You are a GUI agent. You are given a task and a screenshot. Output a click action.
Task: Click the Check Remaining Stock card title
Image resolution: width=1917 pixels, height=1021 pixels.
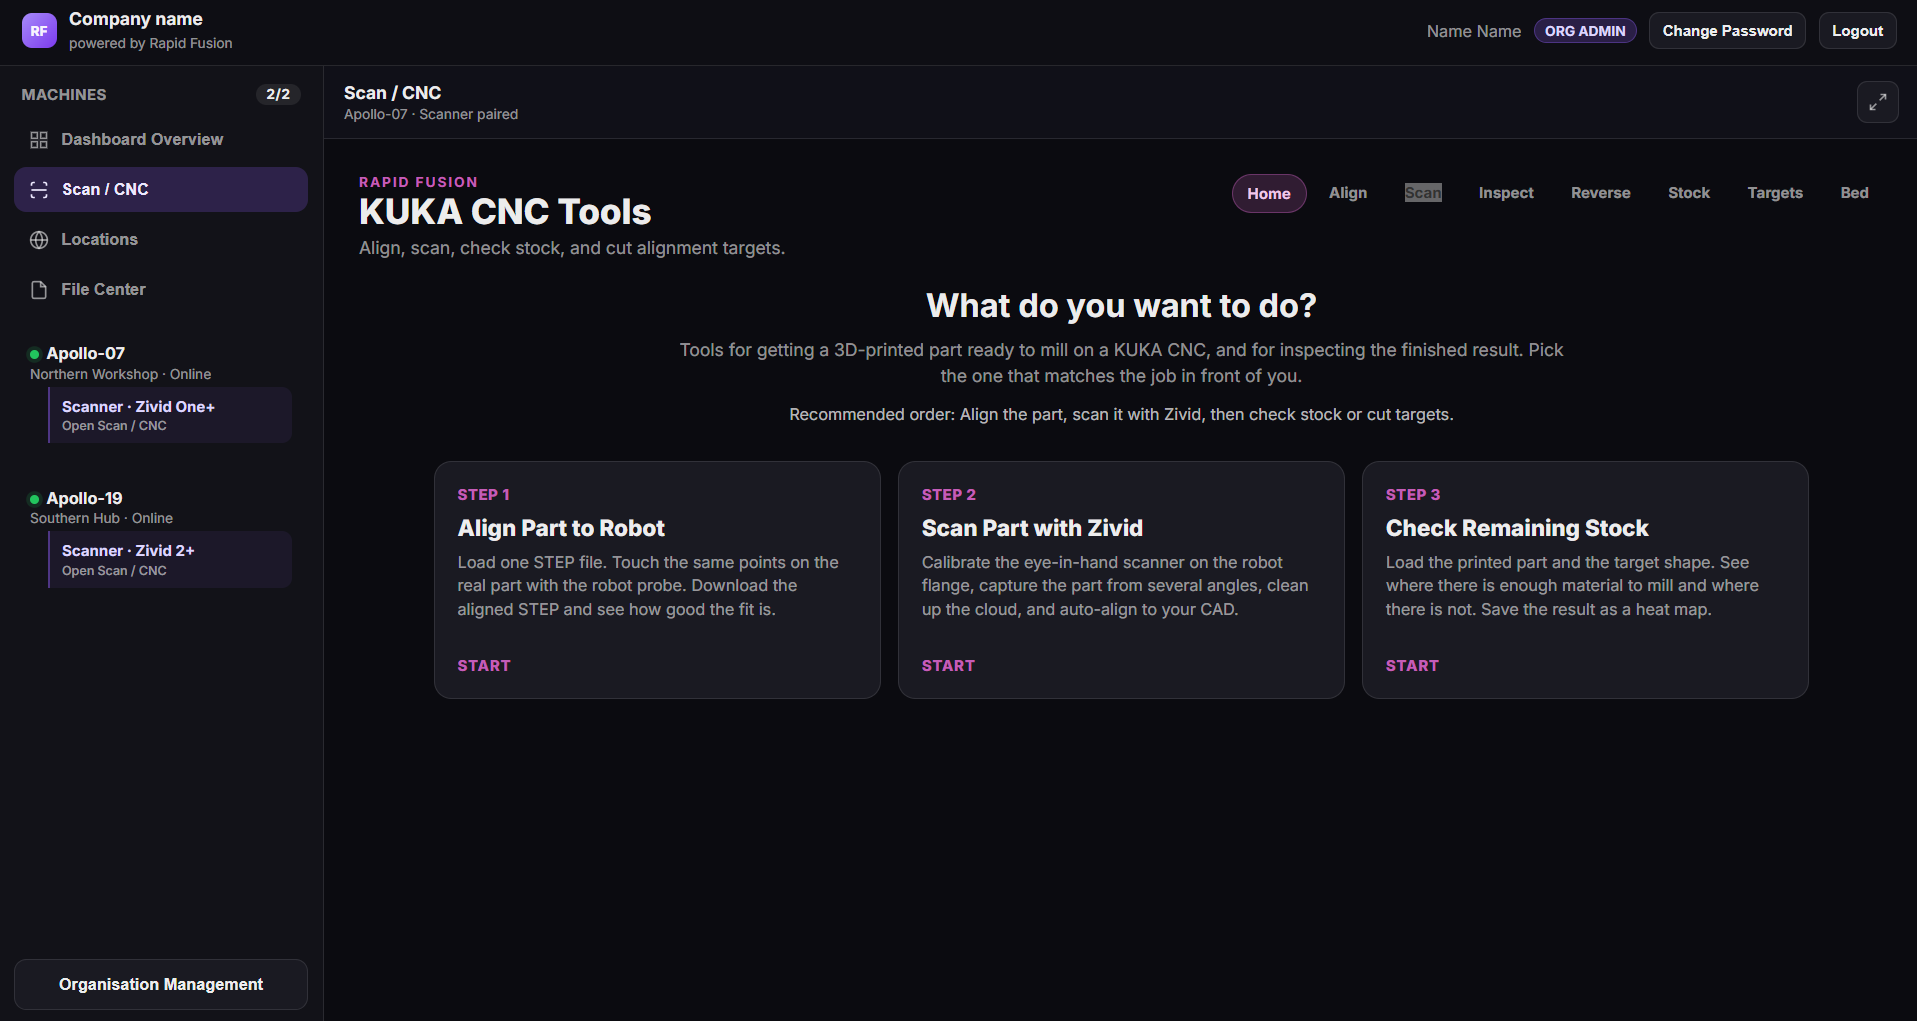pos(1517,529)
